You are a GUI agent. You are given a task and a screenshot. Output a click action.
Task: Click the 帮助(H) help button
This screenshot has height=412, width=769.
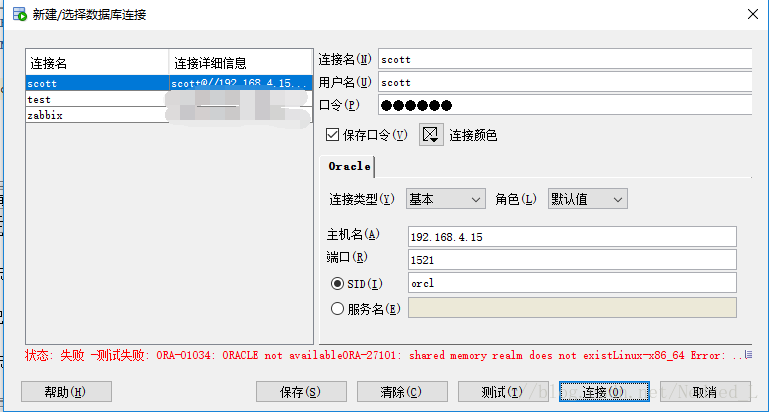pyautogui.click(x=66, y=392)
